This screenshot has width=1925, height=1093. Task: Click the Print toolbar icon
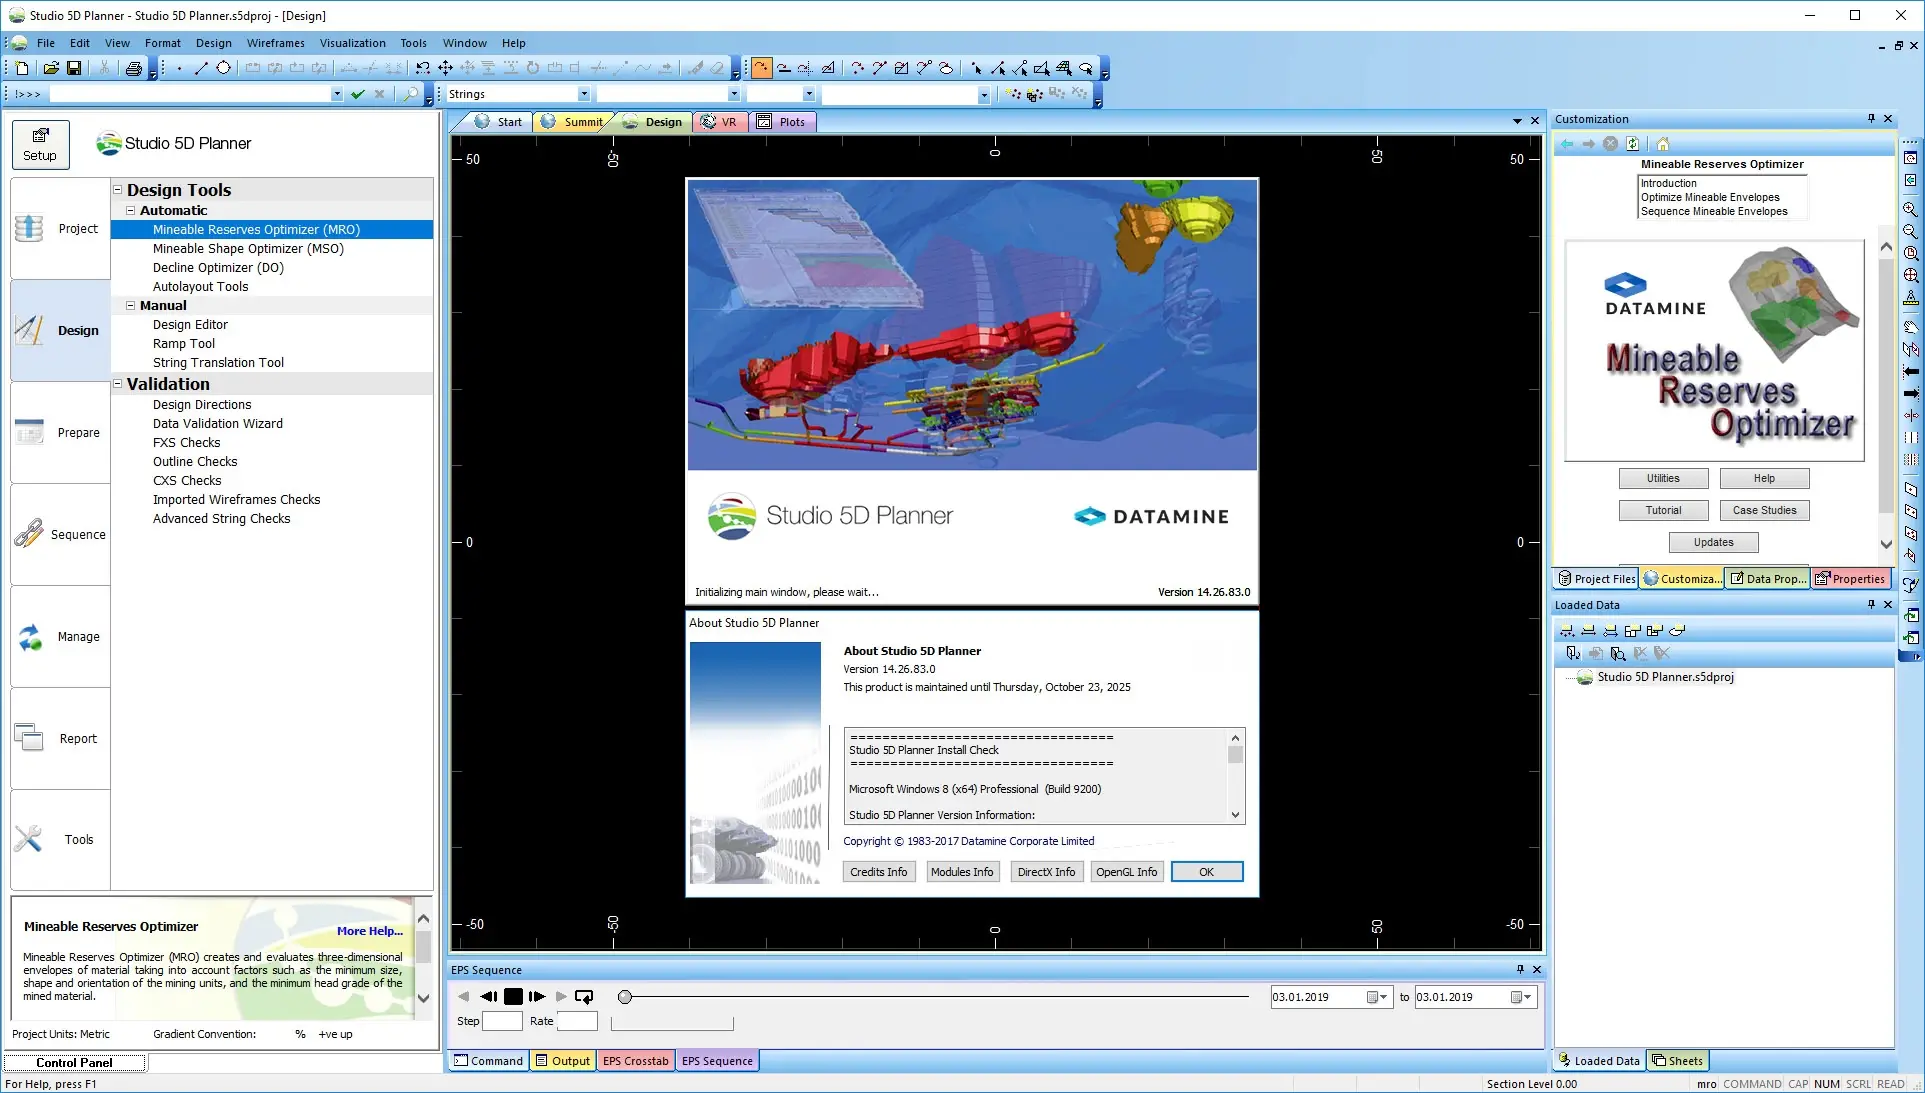(x=133, y=68)
